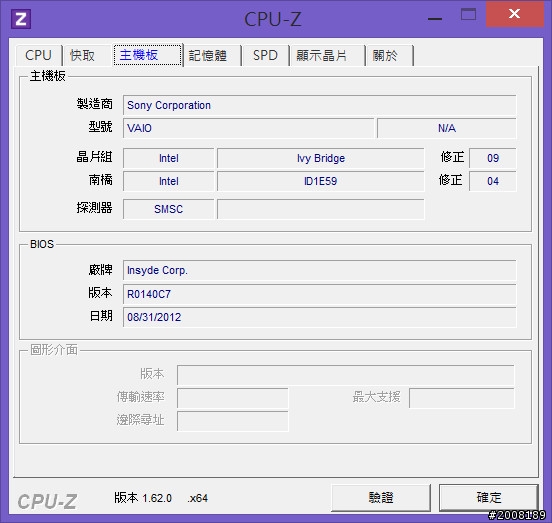This screenshot has width=552, height=523.
Task: Click the Intel southbridge vendor field
Action: pyautogui.click(x=168, y=181)
